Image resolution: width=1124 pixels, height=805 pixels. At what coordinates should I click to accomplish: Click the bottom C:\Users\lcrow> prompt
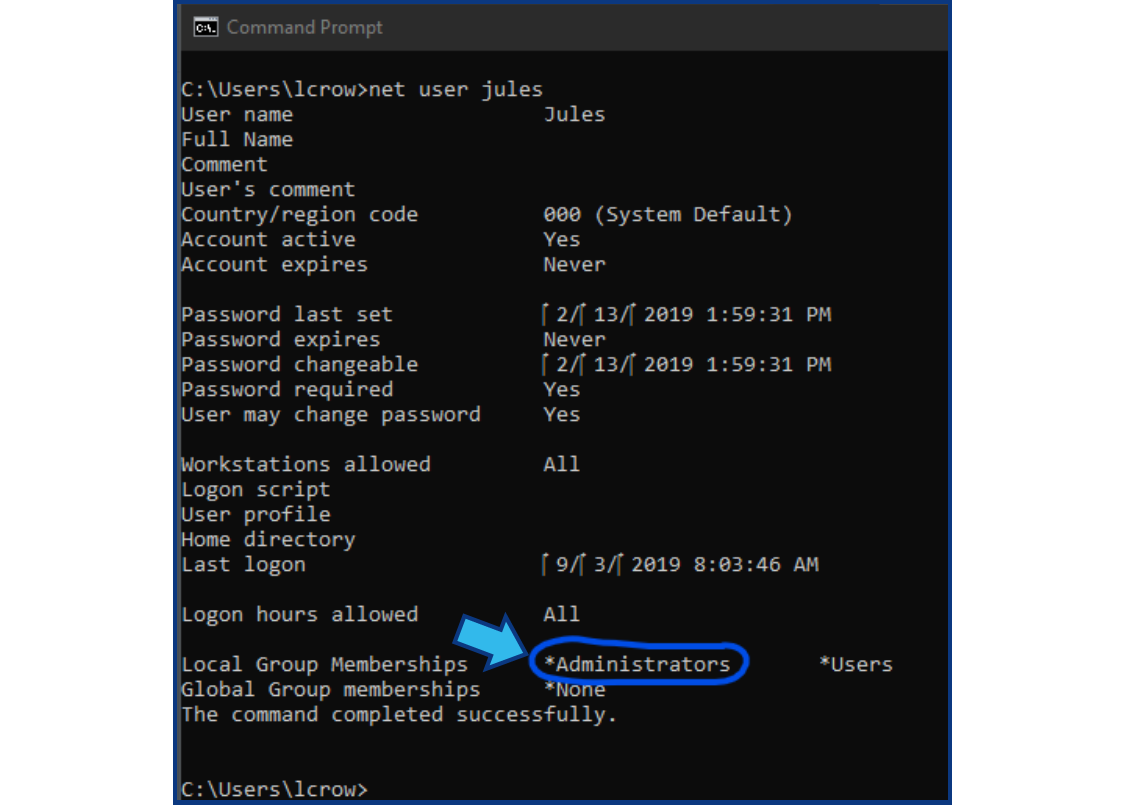pos(275,789)
